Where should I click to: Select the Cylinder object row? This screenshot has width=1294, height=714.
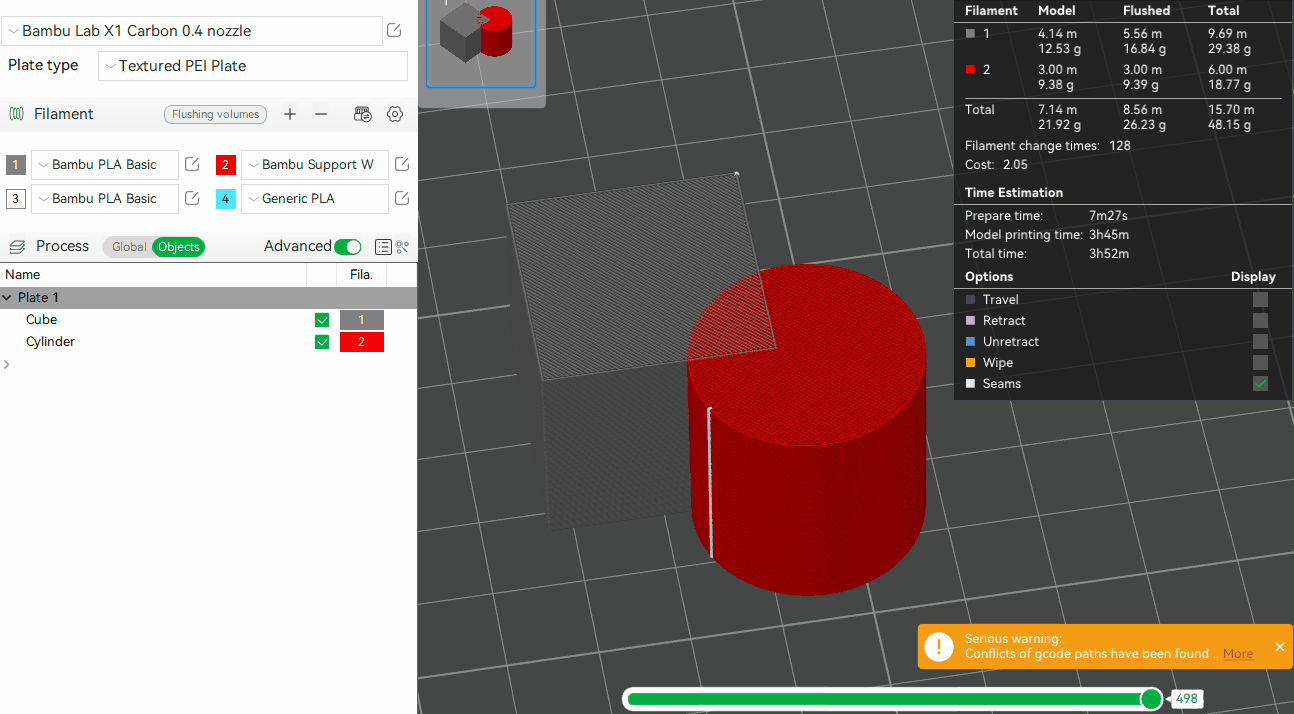click(208, 342)
